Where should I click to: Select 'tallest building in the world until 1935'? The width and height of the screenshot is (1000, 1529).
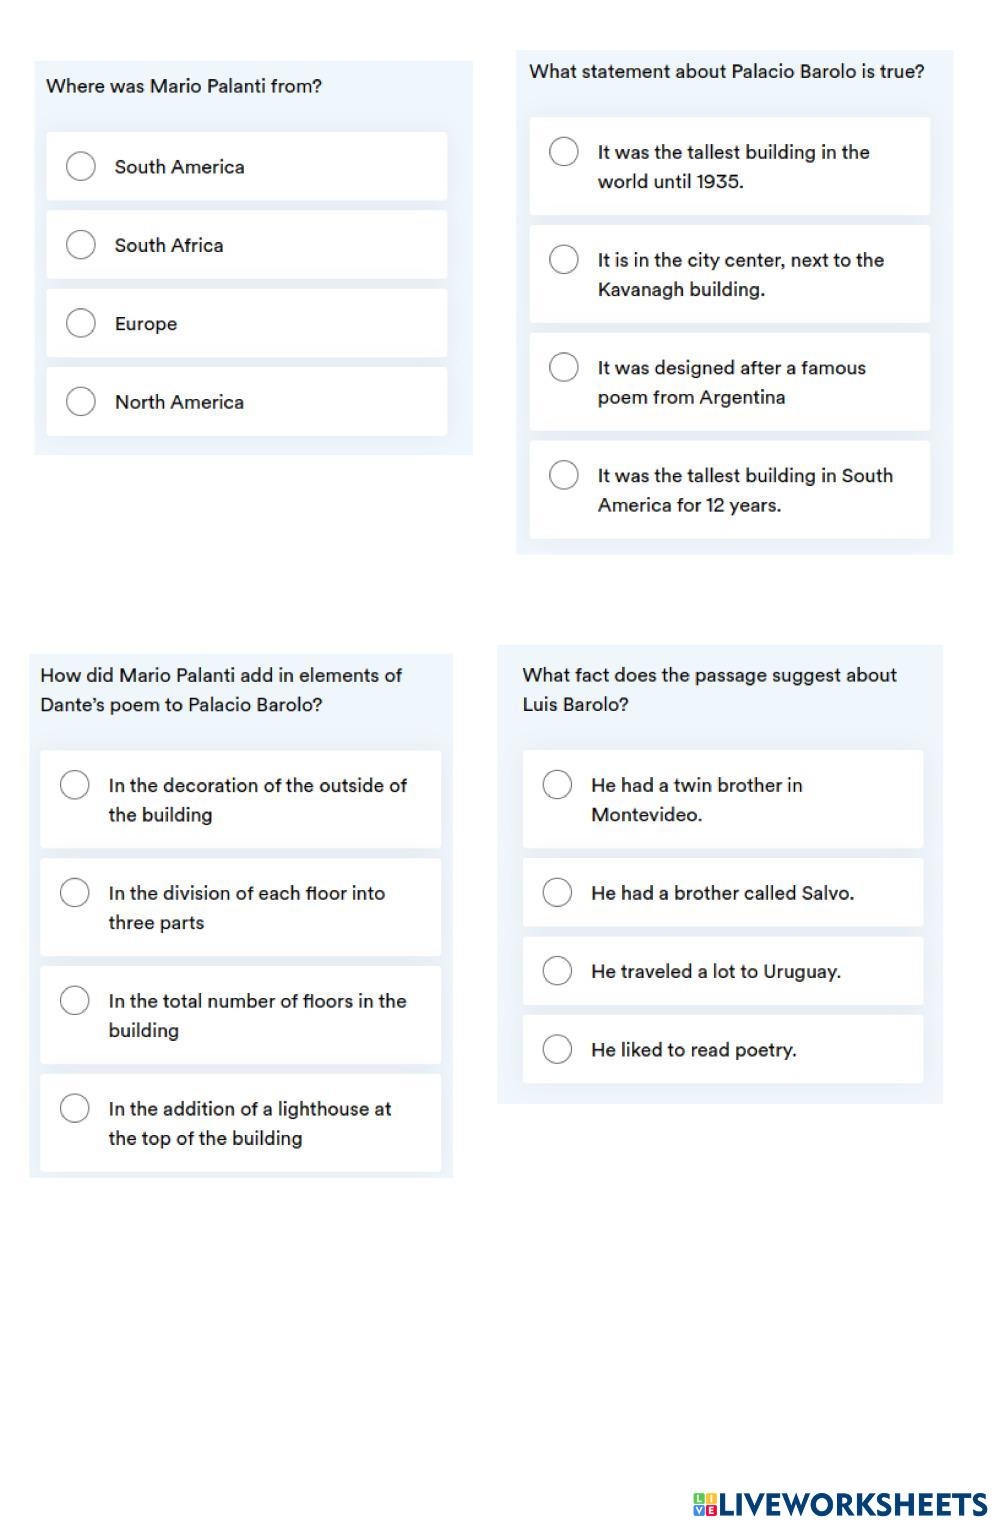click(x=564, y=152)
